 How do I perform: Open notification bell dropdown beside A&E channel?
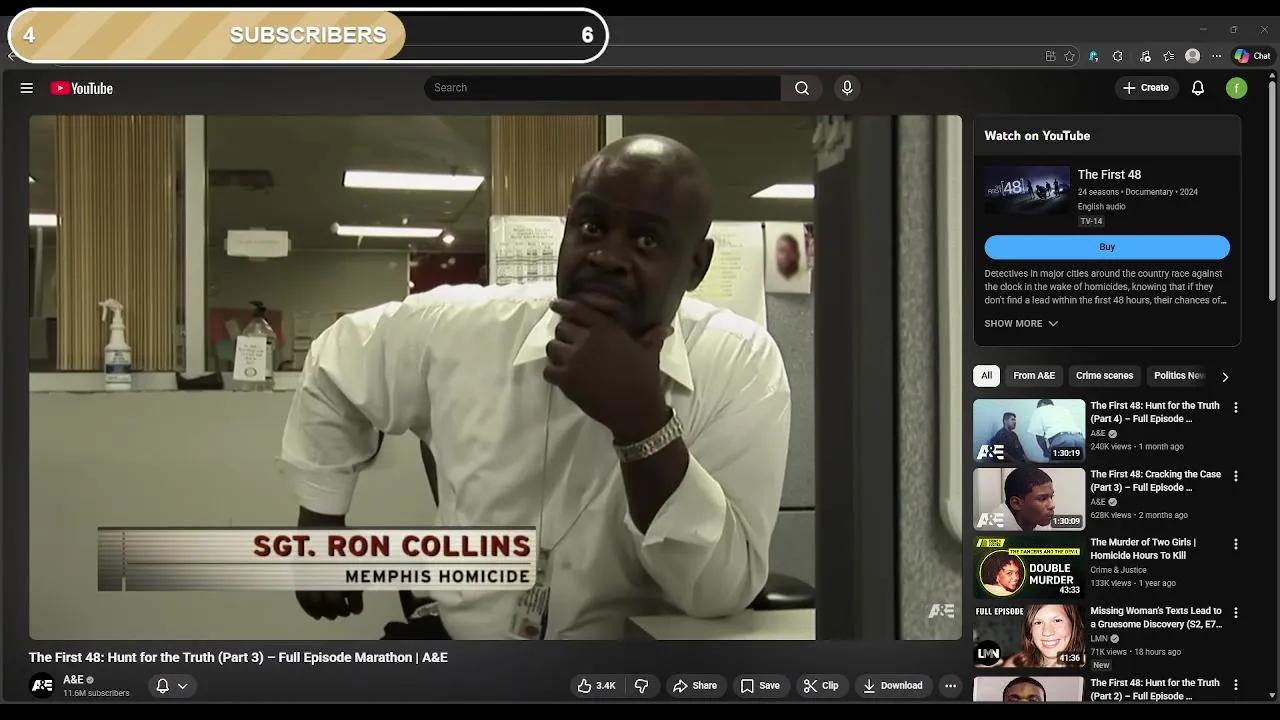(x=172, y=686)
